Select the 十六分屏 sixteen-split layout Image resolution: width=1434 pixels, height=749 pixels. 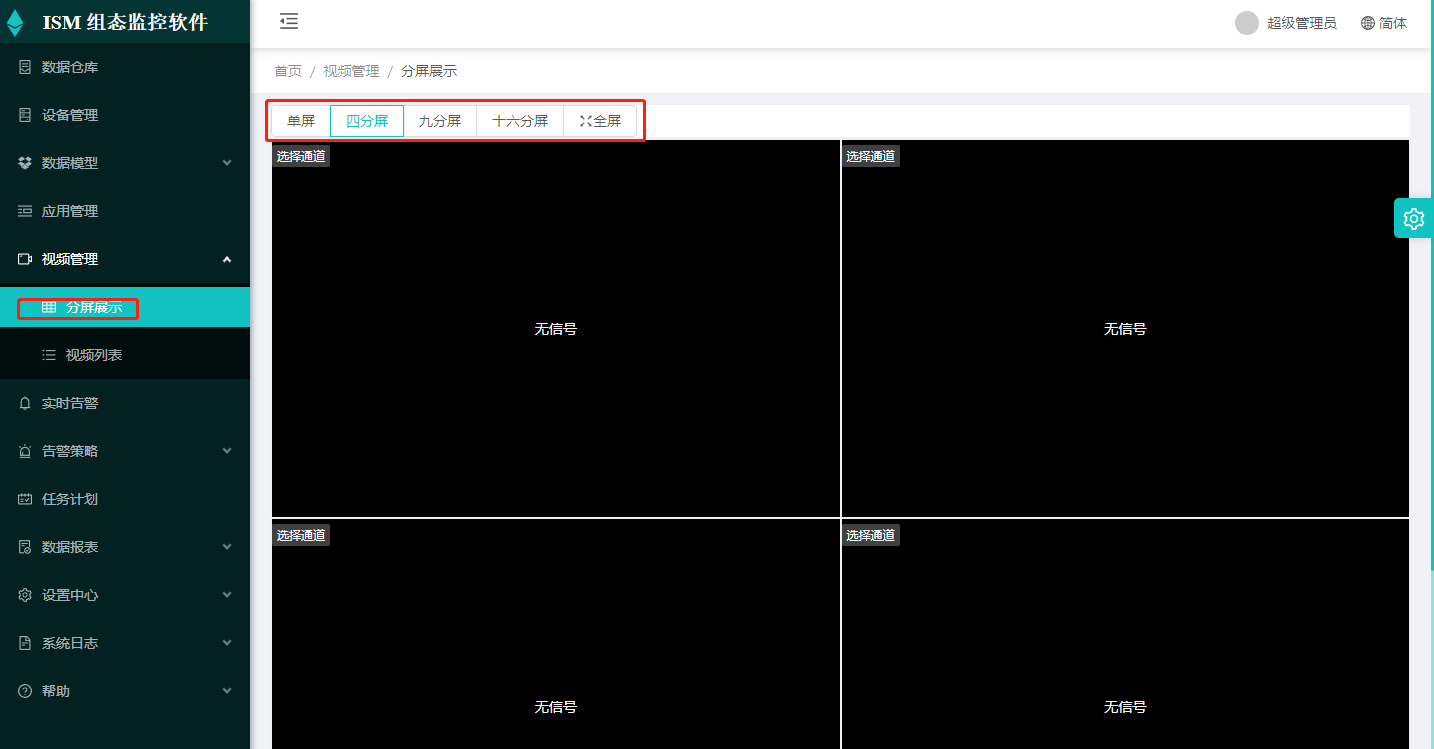[520, 121]
